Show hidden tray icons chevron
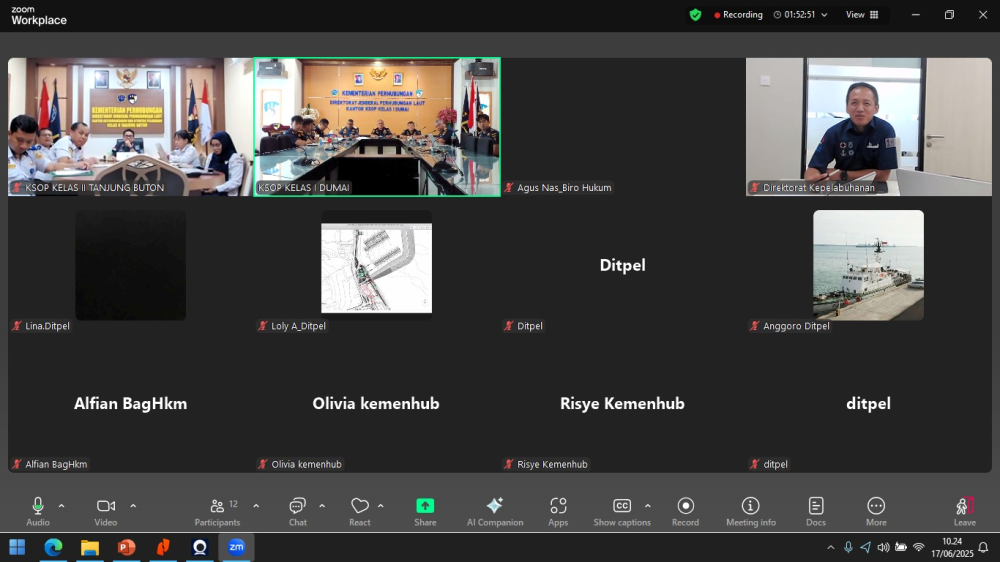This screenshot has height=562, width=1000. point(830,547)
